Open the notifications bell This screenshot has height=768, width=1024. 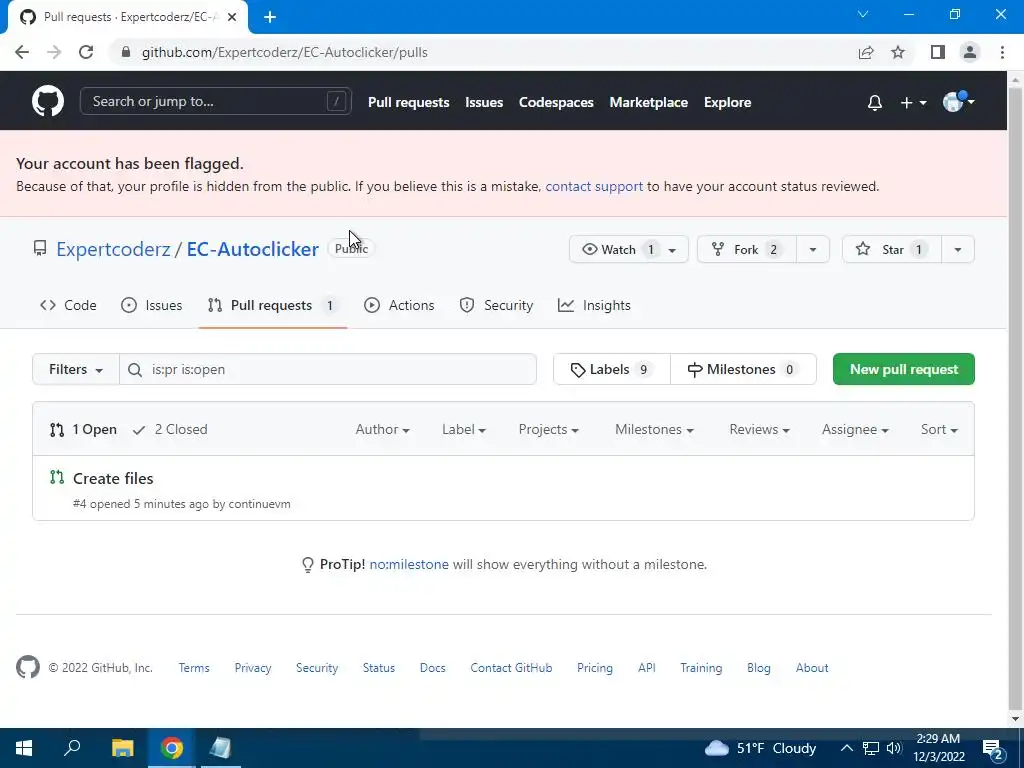point(874,103)
